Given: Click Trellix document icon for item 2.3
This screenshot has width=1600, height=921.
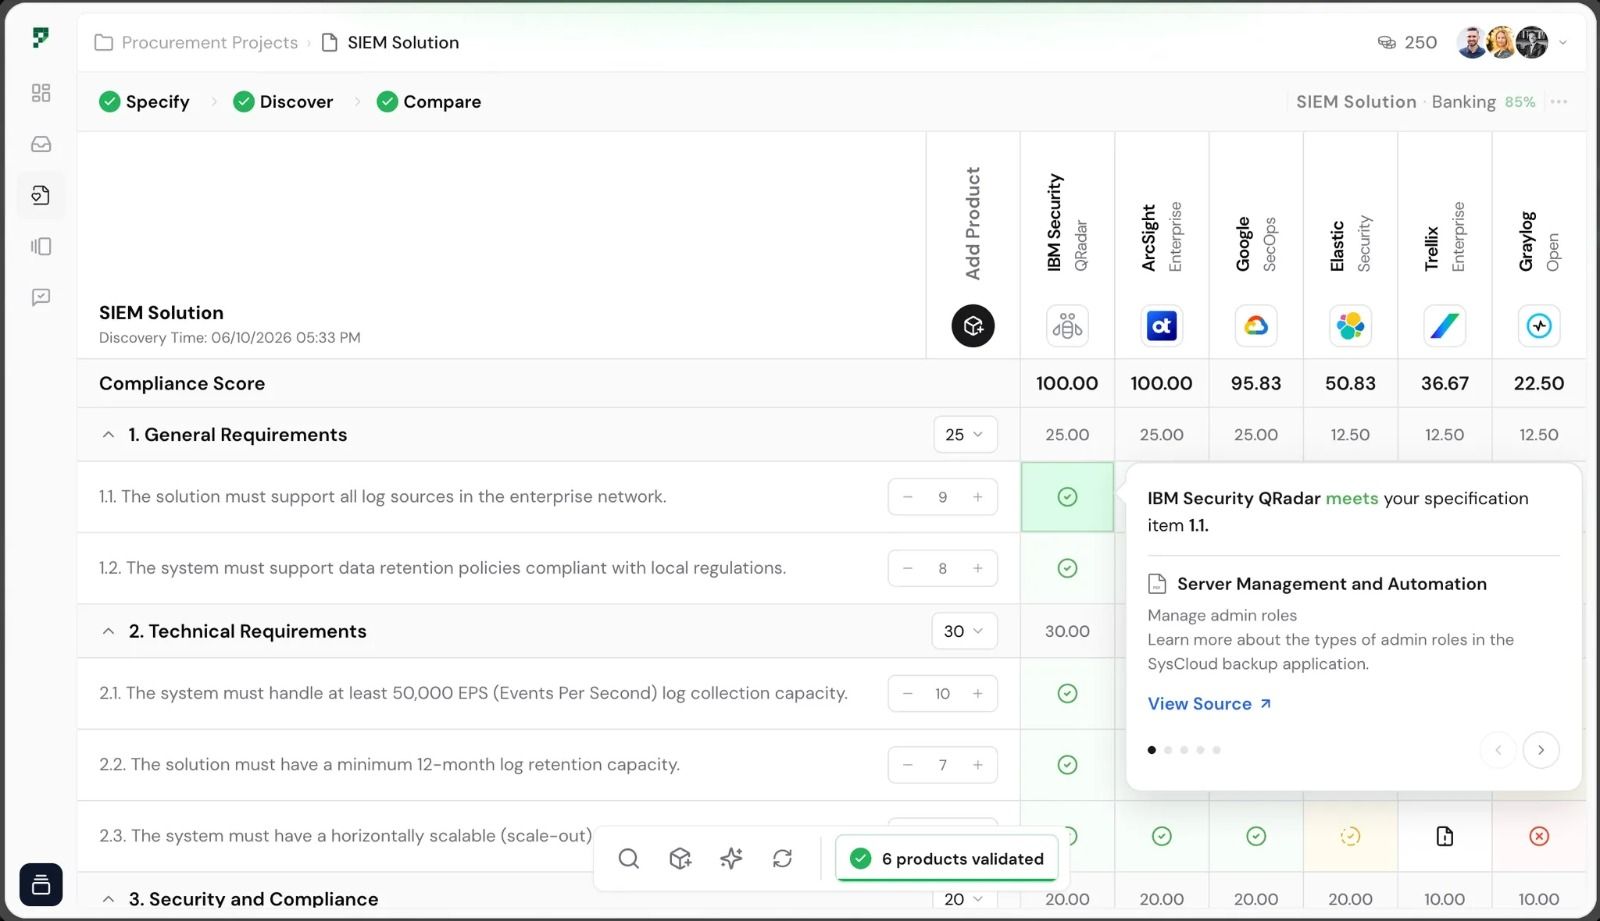Looking at the screenshot, I should click(1445, 836).
